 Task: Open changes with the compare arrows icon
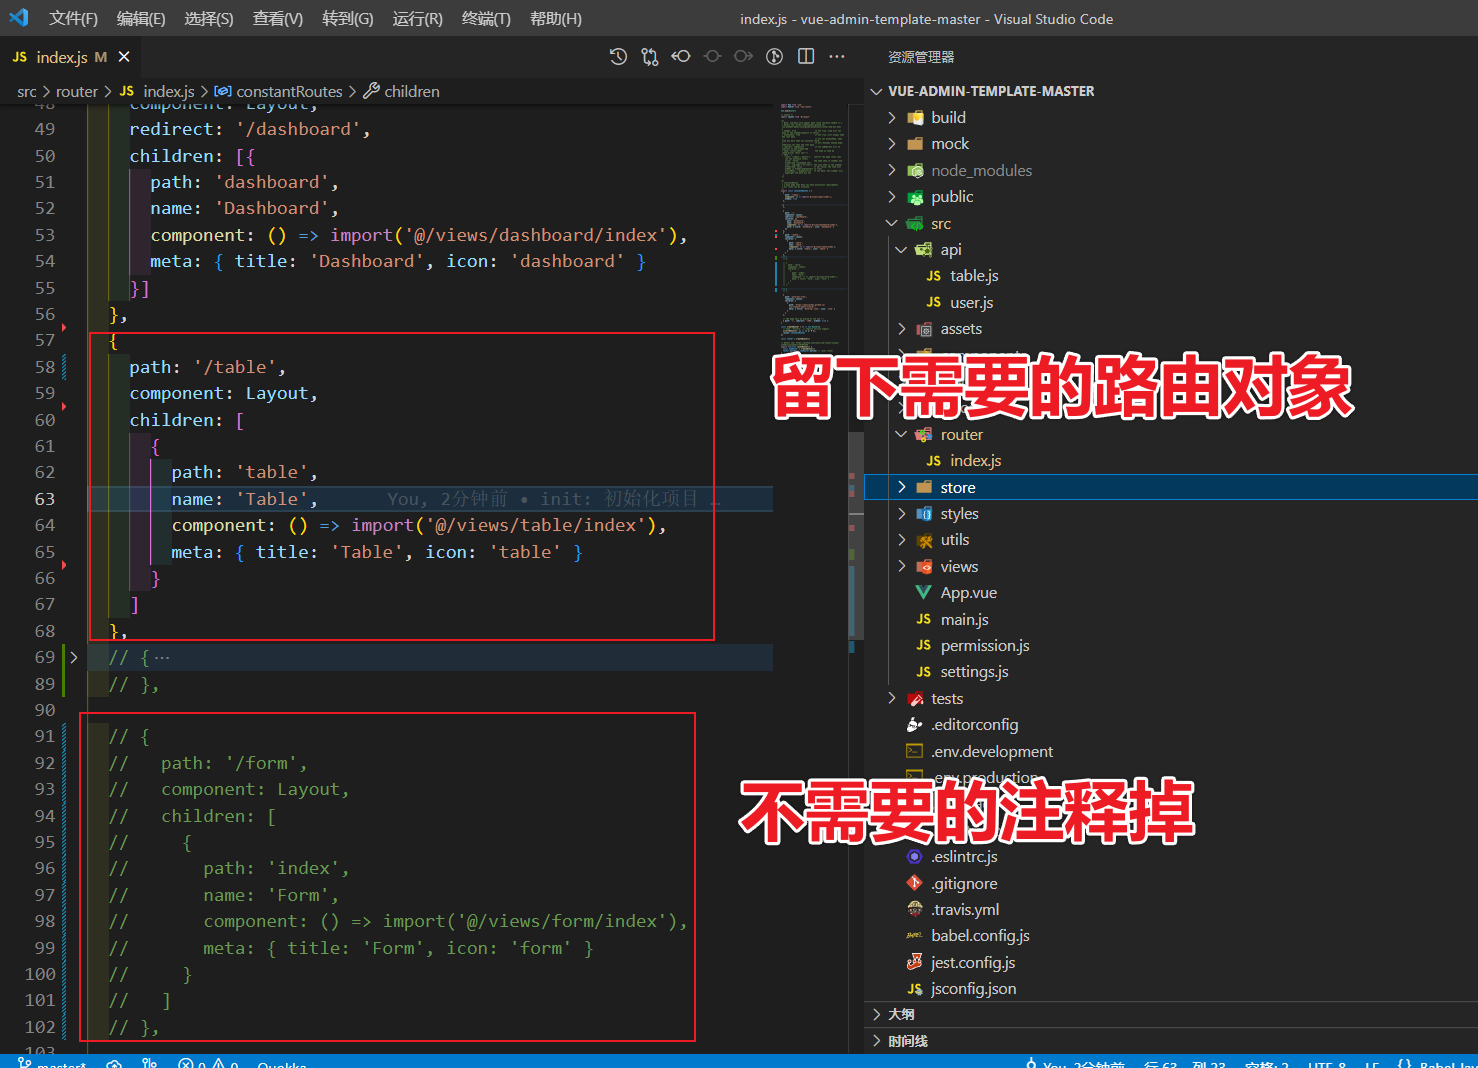(x=650, y=57)
